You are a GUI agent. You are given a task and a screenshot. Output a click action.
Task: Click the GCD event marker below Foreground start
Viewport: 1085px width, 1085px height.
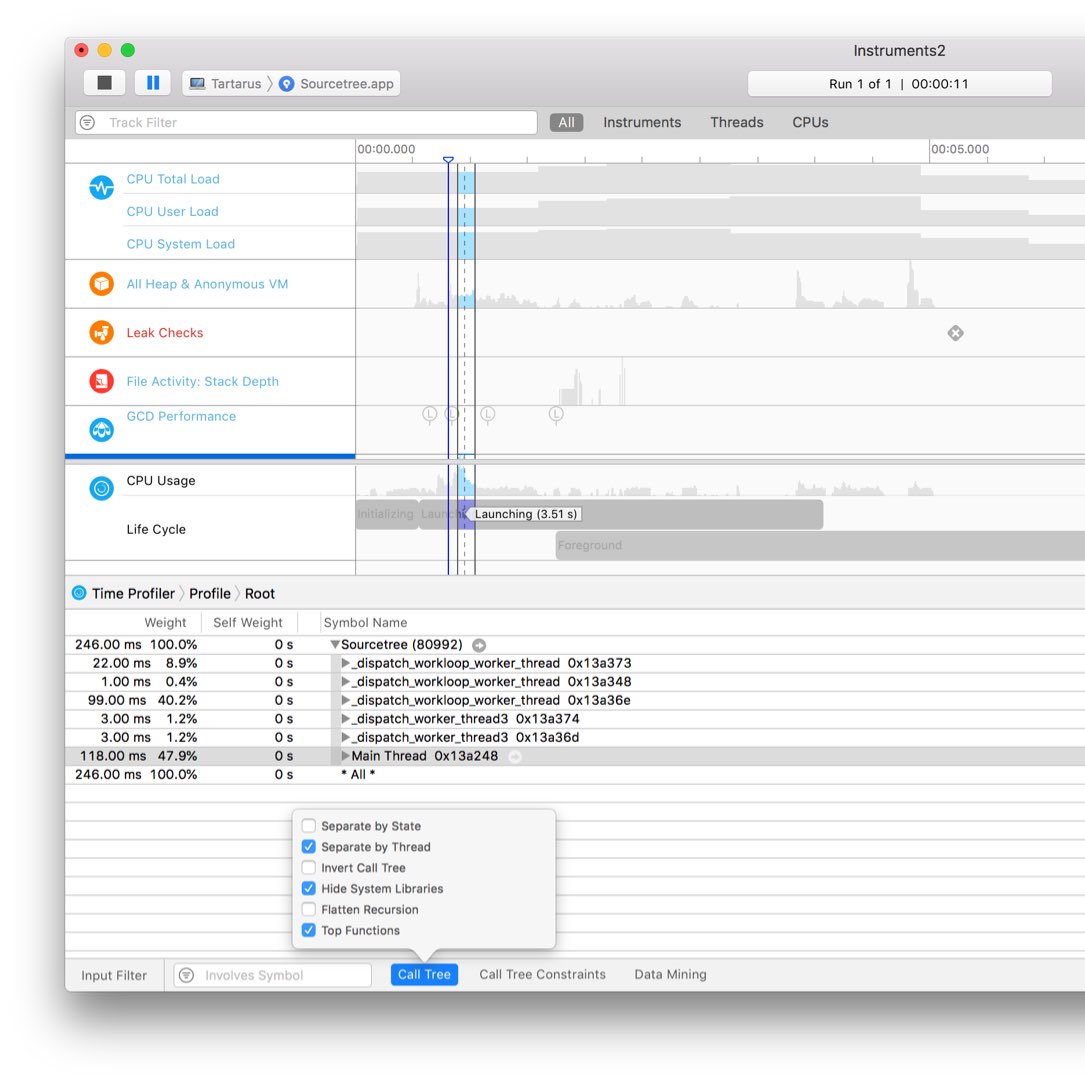pos(556,414)
